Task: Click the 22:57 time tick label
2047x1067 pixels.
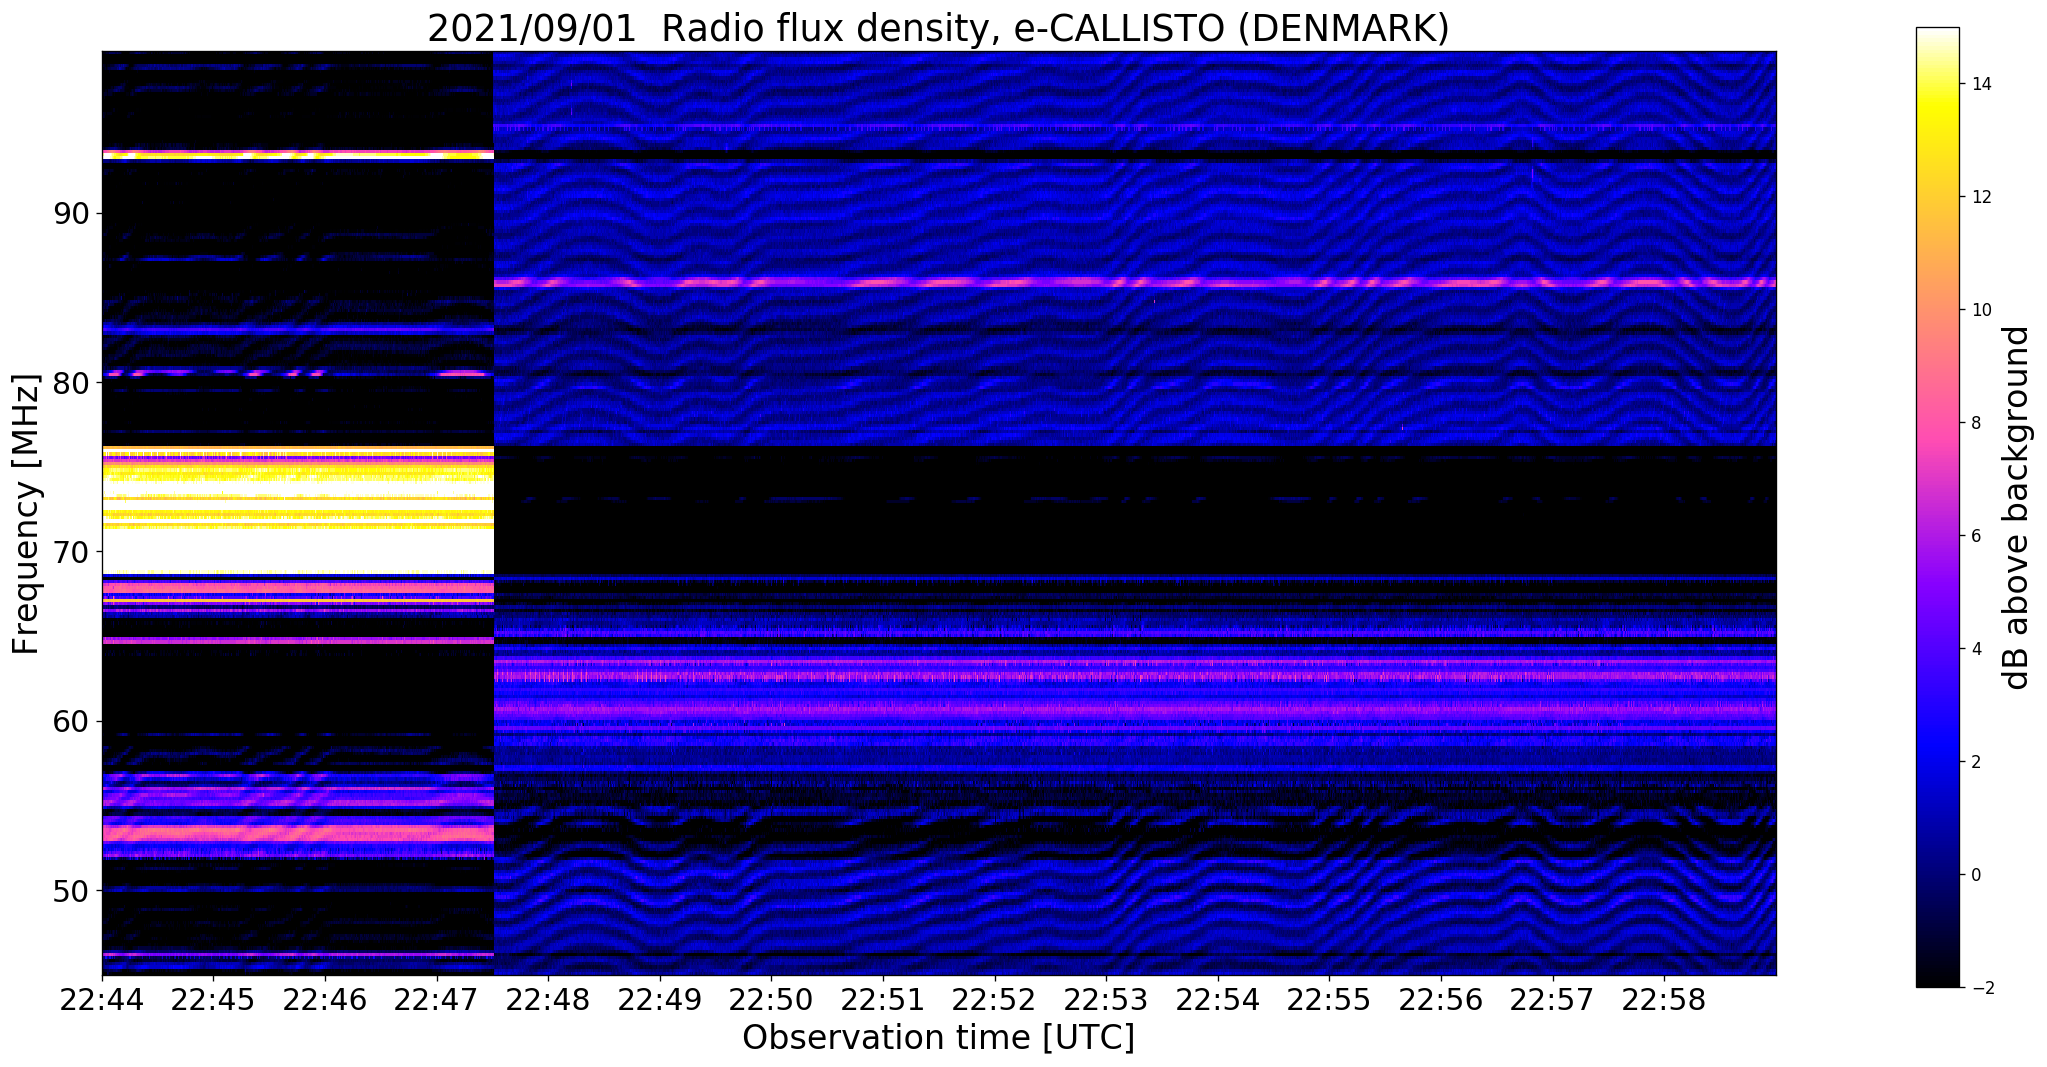Action: click(1553, 1000)
